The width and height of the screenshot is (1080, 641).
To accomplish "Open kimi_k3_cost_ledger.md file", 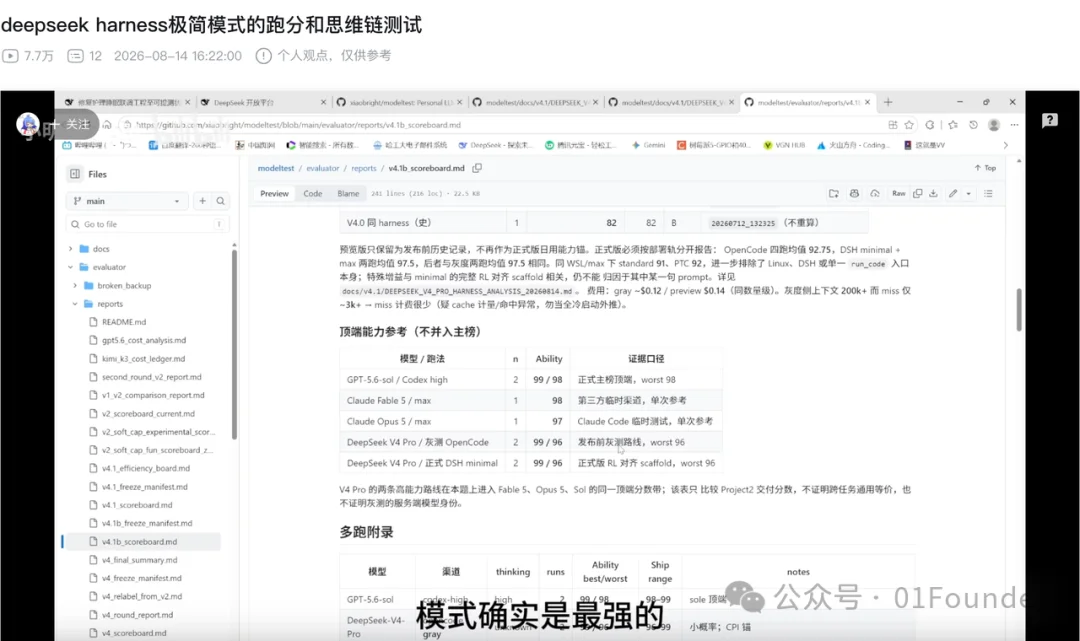I will 143,359.
